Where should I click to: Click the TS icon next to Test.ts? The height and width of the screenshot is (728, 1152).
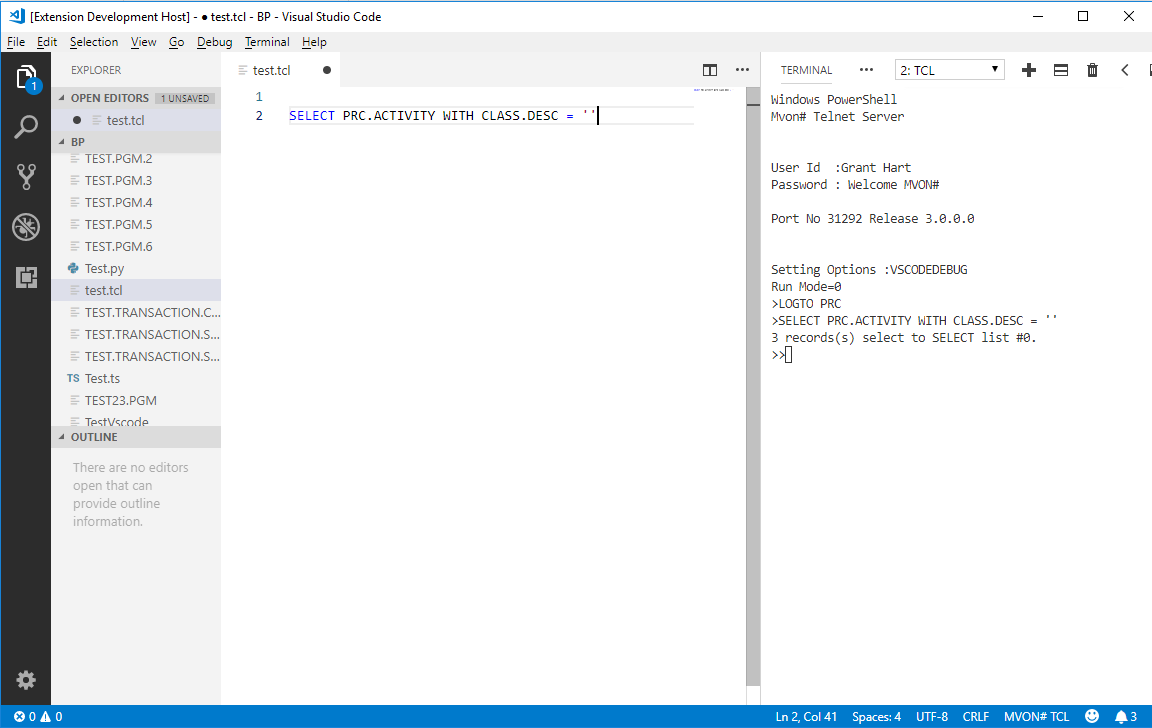(73, 378)
